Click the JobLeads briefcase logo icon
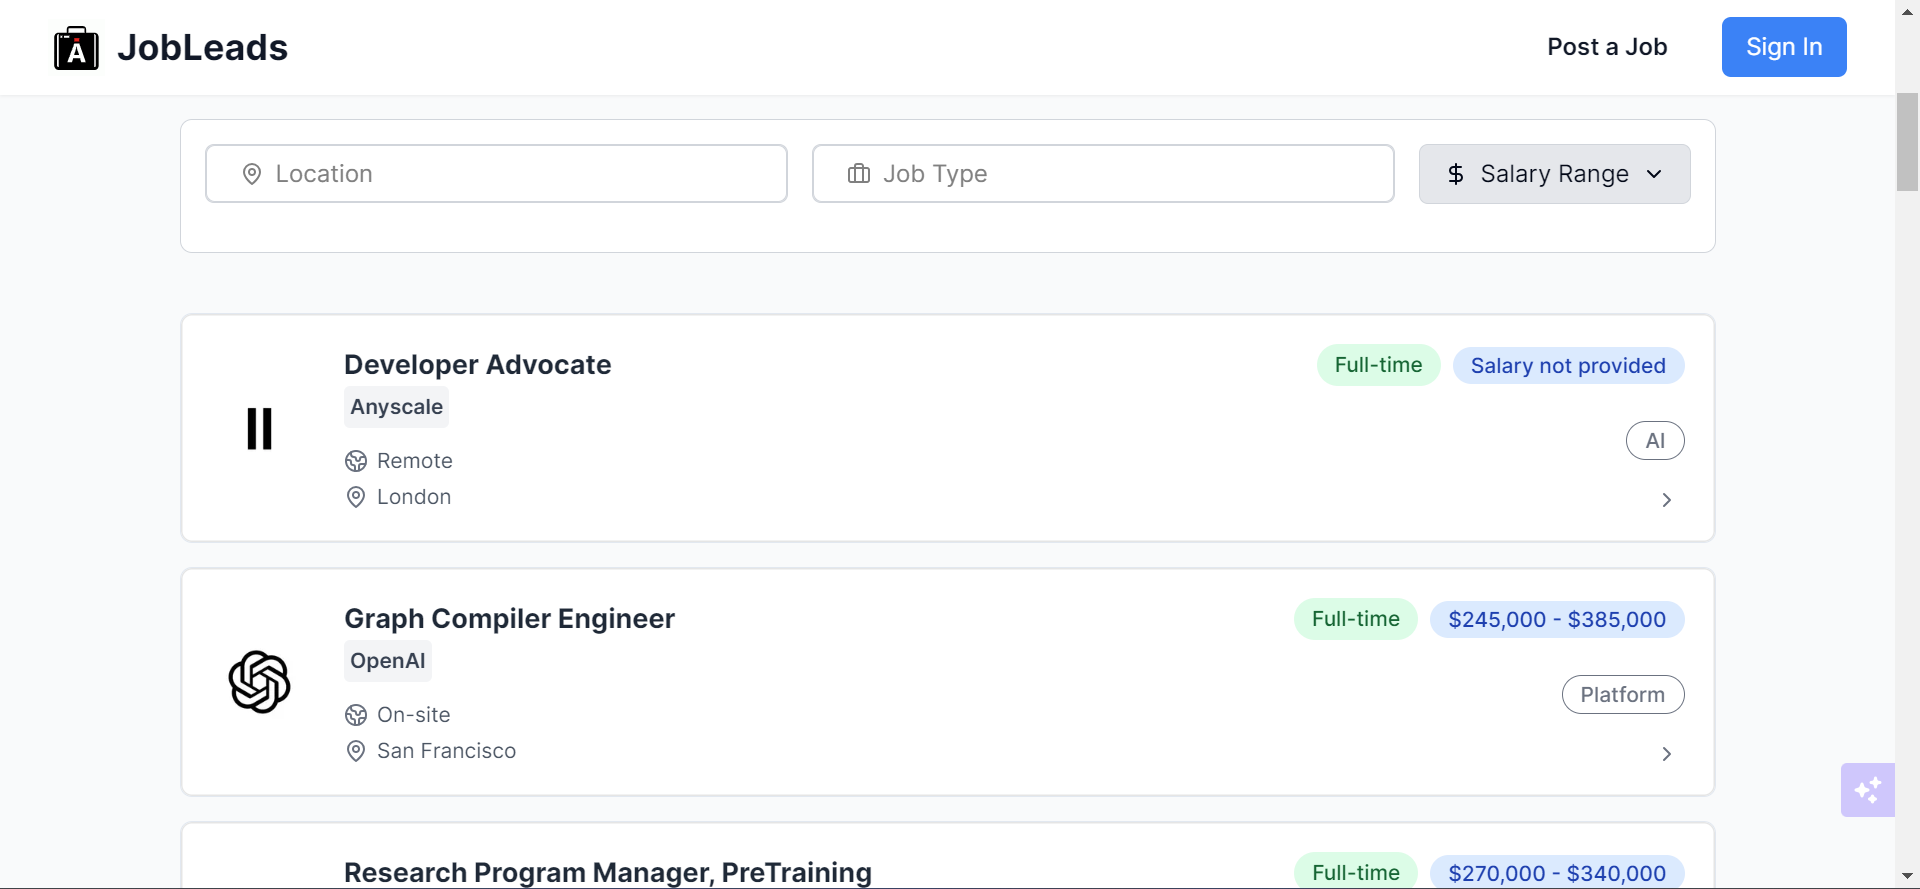Viewport: 1920px width, 889px height. [76, 48]
